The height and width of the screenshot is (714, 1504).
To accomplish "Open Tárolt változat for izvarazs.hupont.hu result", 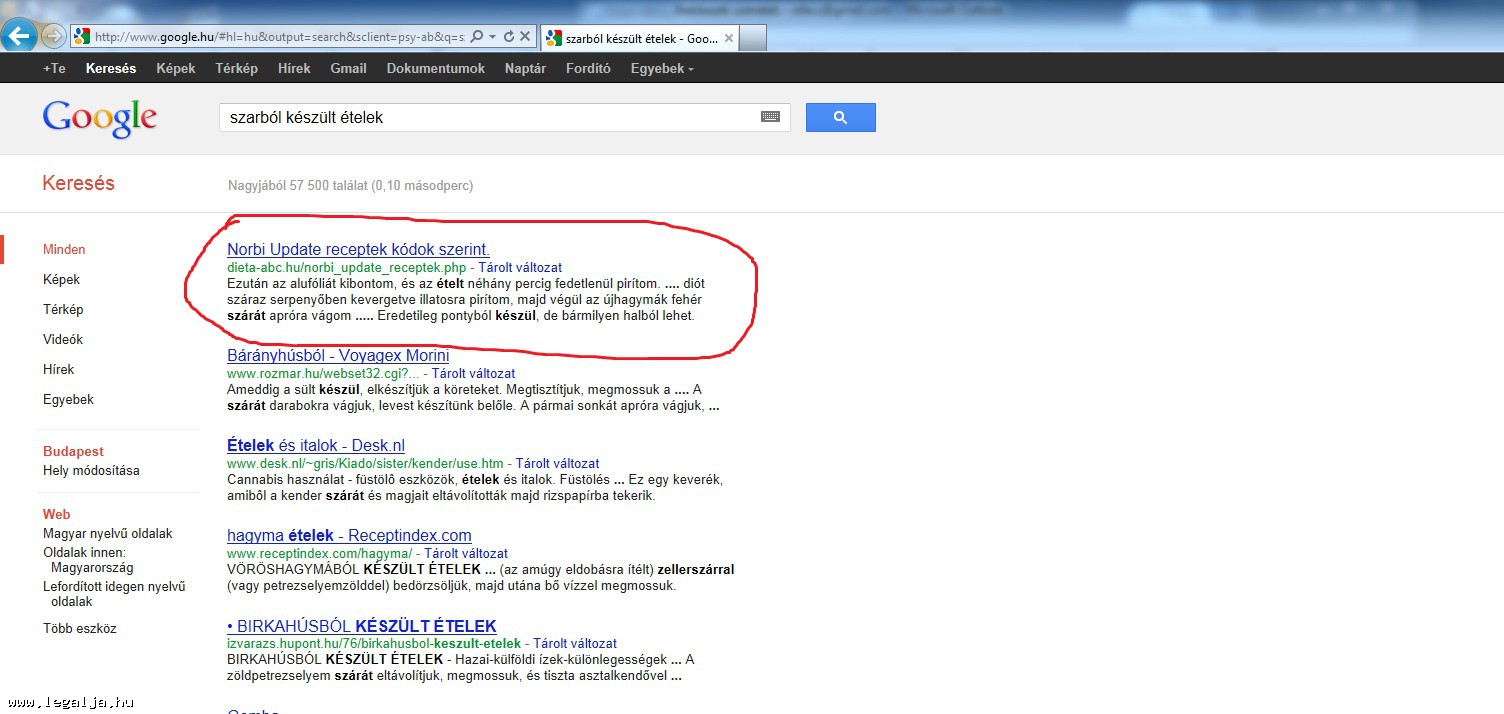I will pos(575,643).
